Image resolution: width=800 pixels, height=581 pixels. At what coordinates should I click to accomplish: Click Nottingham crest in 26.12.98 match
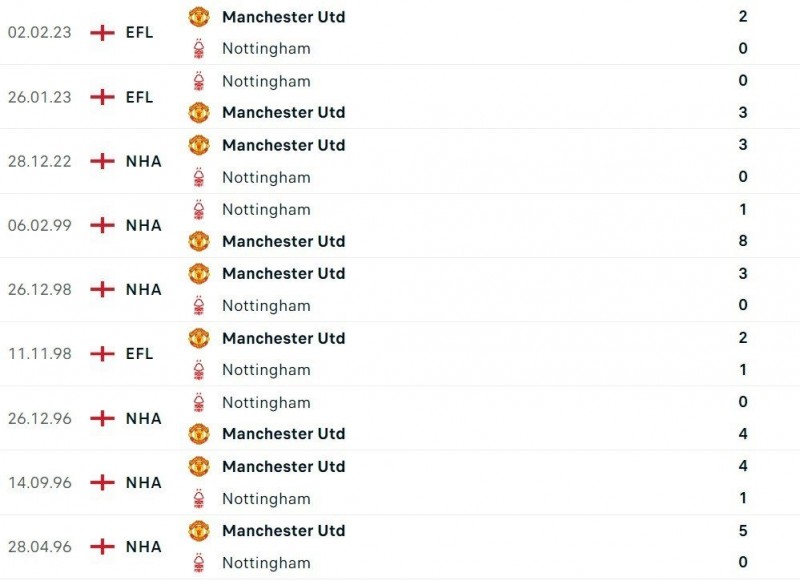coord(199,305)
